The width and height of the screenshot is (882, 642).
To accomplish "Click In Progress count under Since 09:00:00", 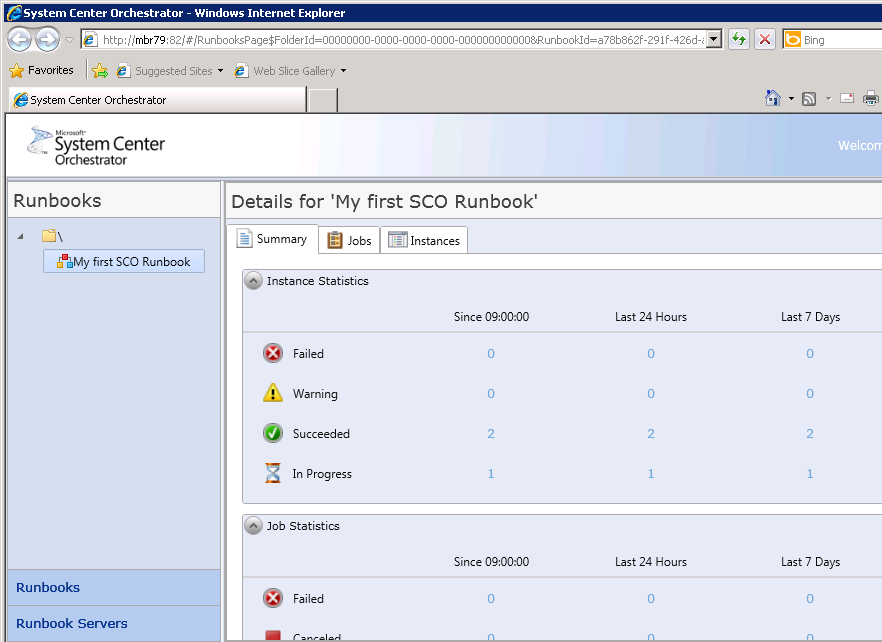I will pos(491,474).
